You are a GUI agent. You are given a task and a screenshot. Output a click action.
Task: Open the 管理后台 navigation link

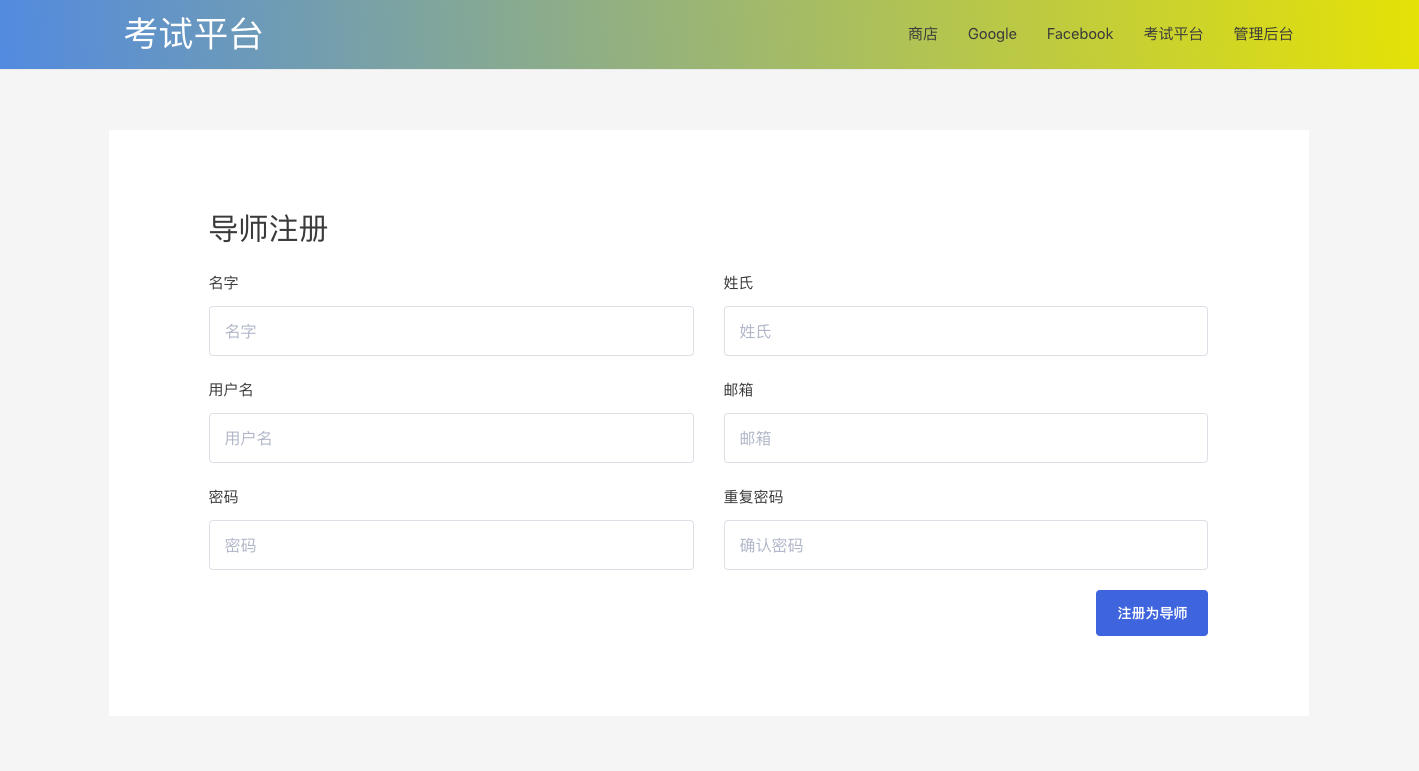coord(1262,34)
